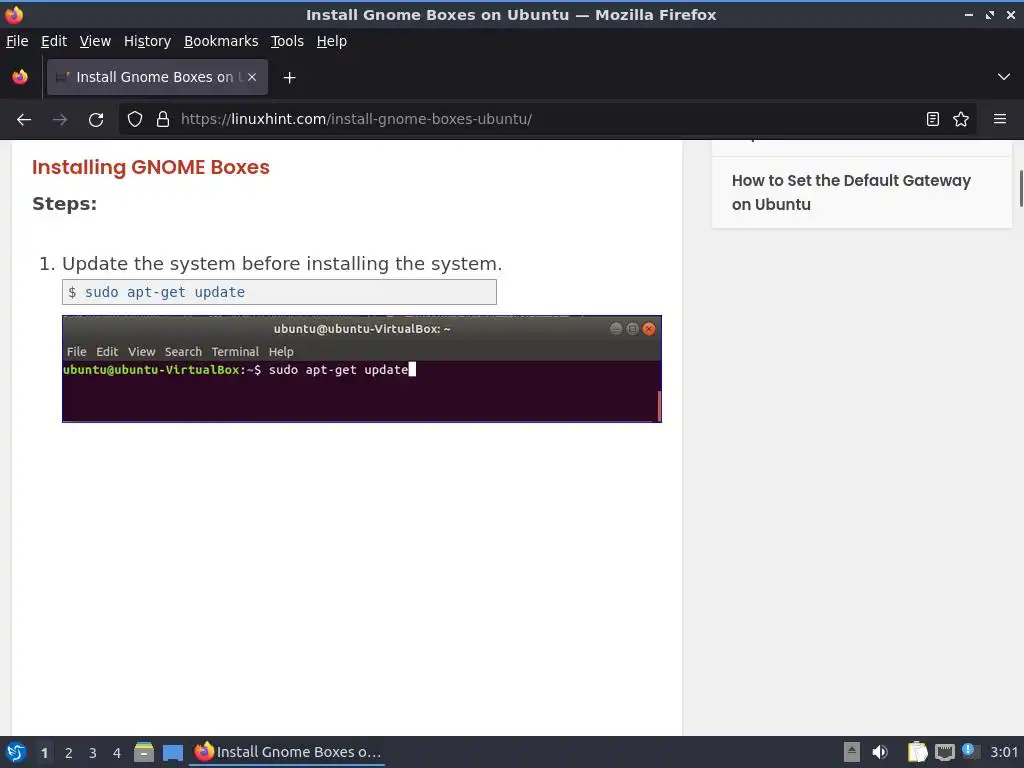Open the Help menu
Image resolution: width=1024 pixels, height=768 pixels.
(x=332, y=41)
